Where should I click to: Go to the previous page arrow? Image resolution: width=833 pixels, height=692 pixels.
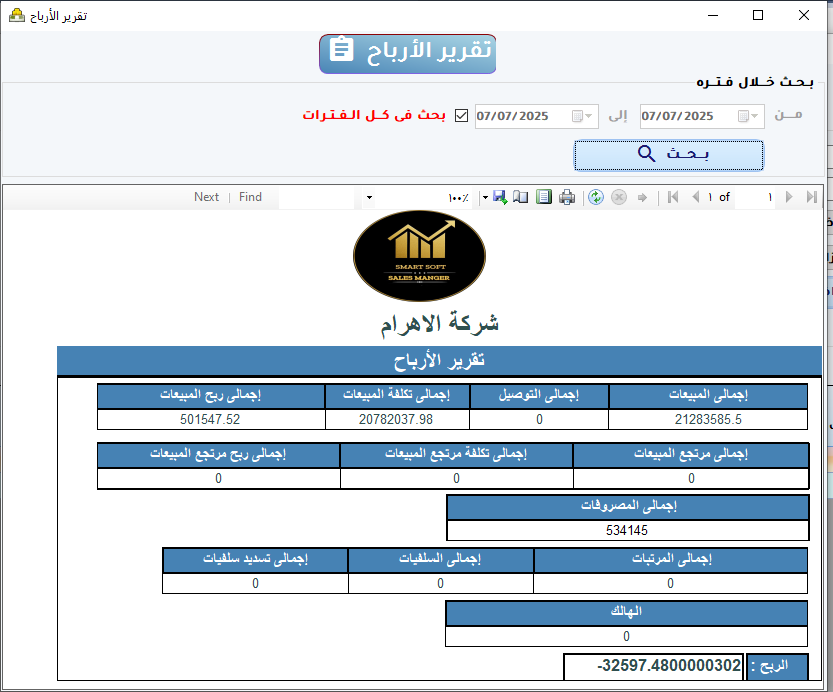click(x=695, y=197)
